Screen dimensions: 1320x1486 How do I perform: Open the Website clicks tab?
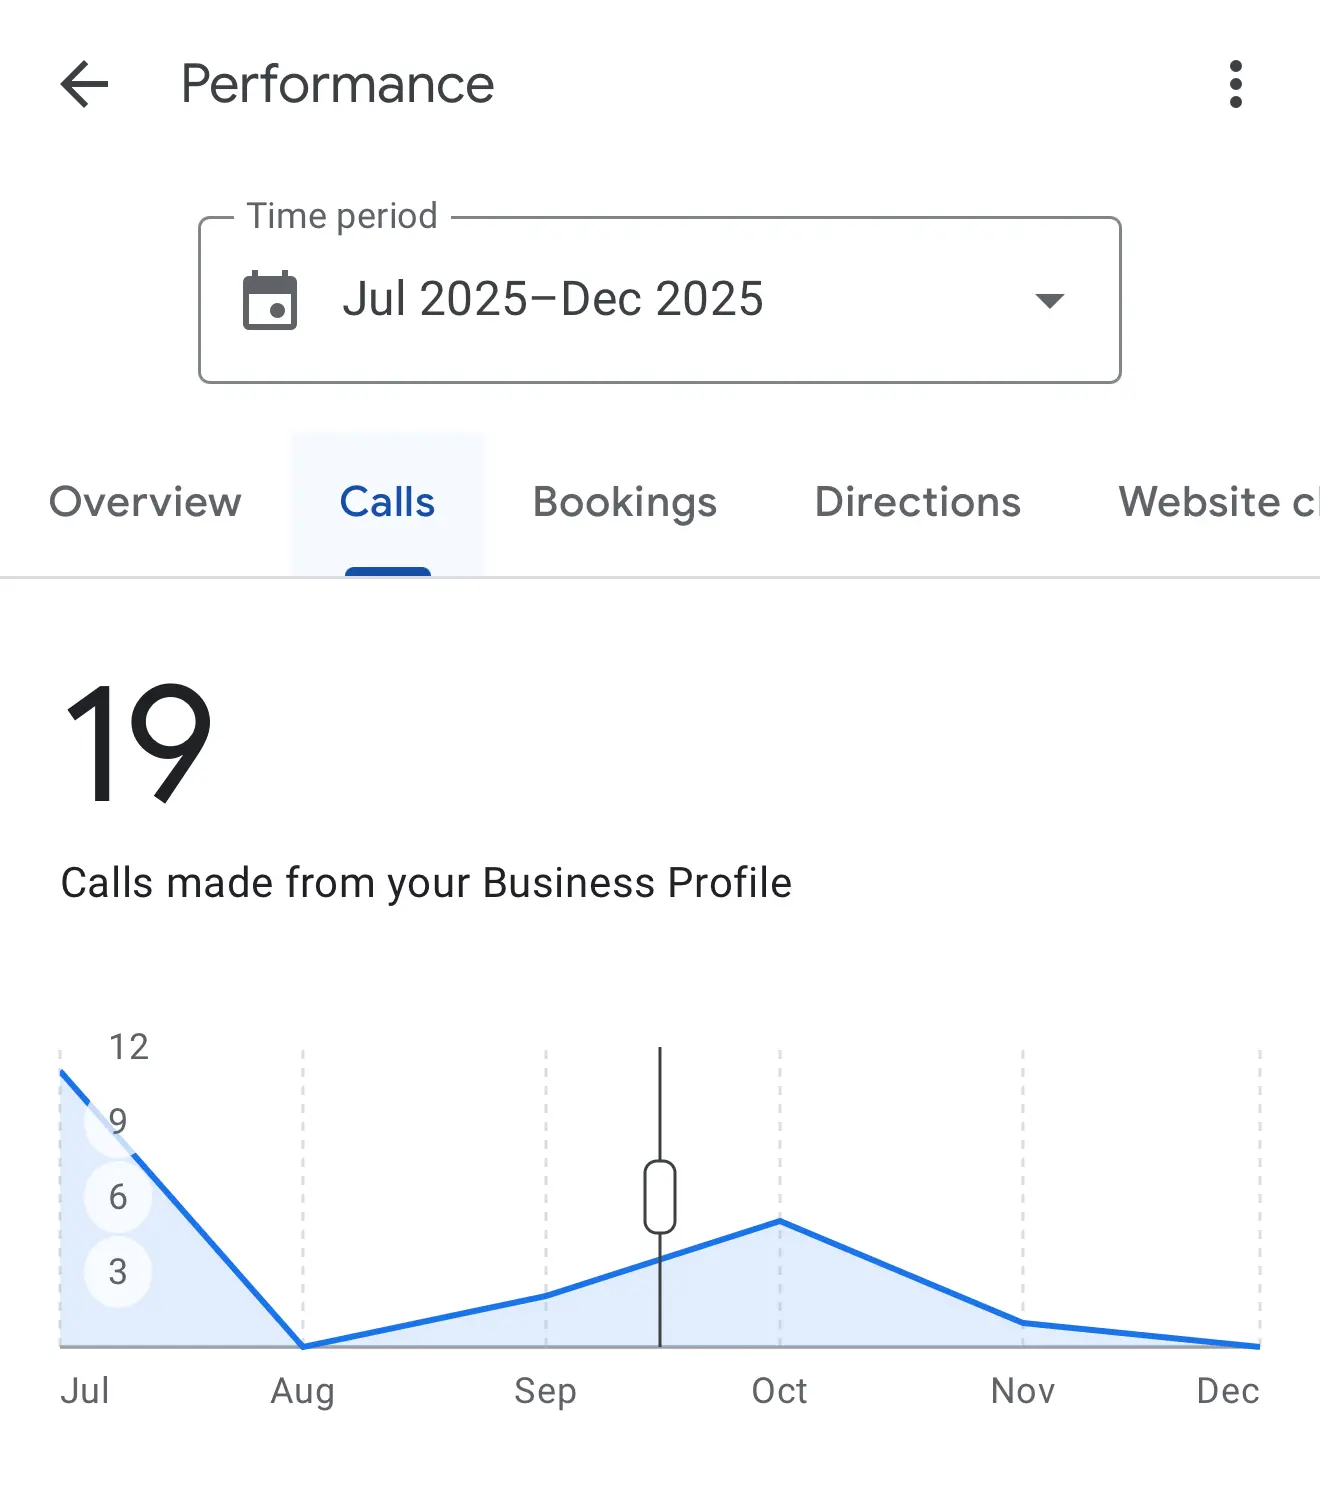[x=1216, y=502]
